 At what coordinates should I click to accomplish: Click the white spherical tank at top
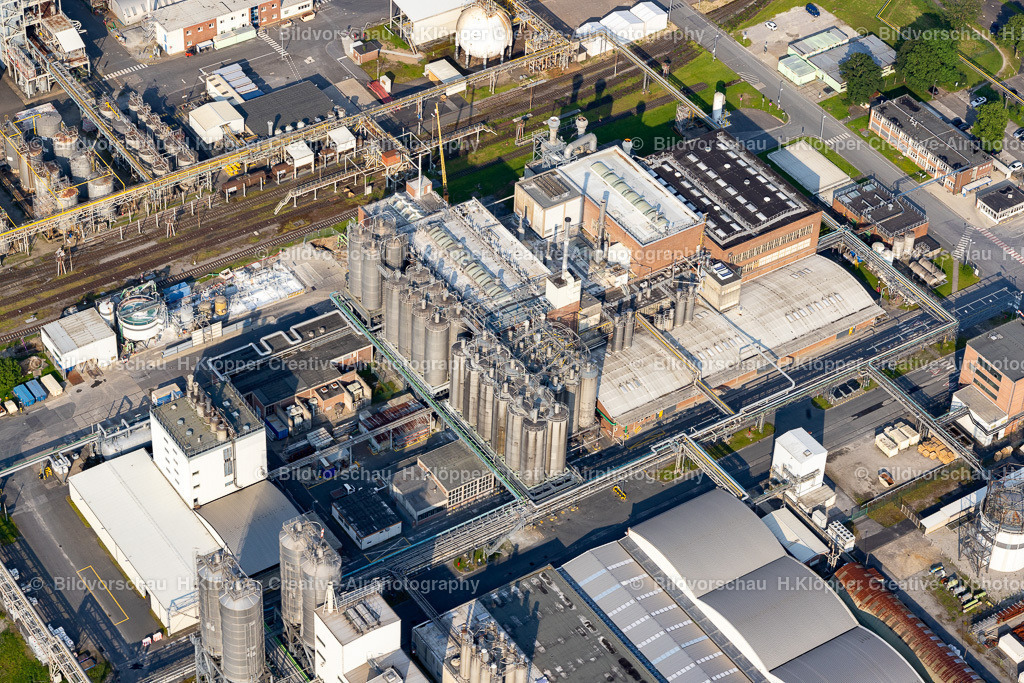point(484,32)
